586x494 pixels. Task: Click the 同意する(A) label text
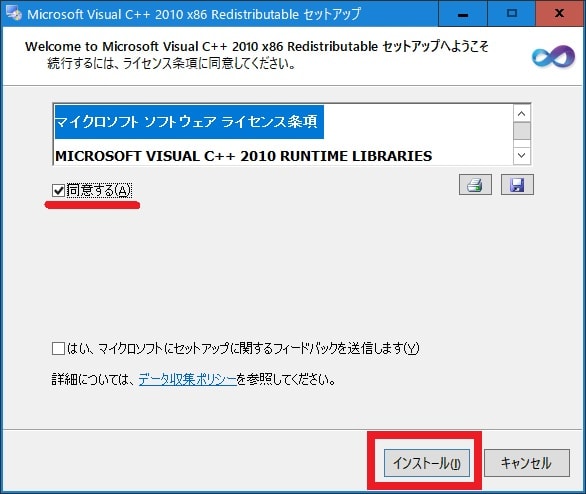(99, 191)
